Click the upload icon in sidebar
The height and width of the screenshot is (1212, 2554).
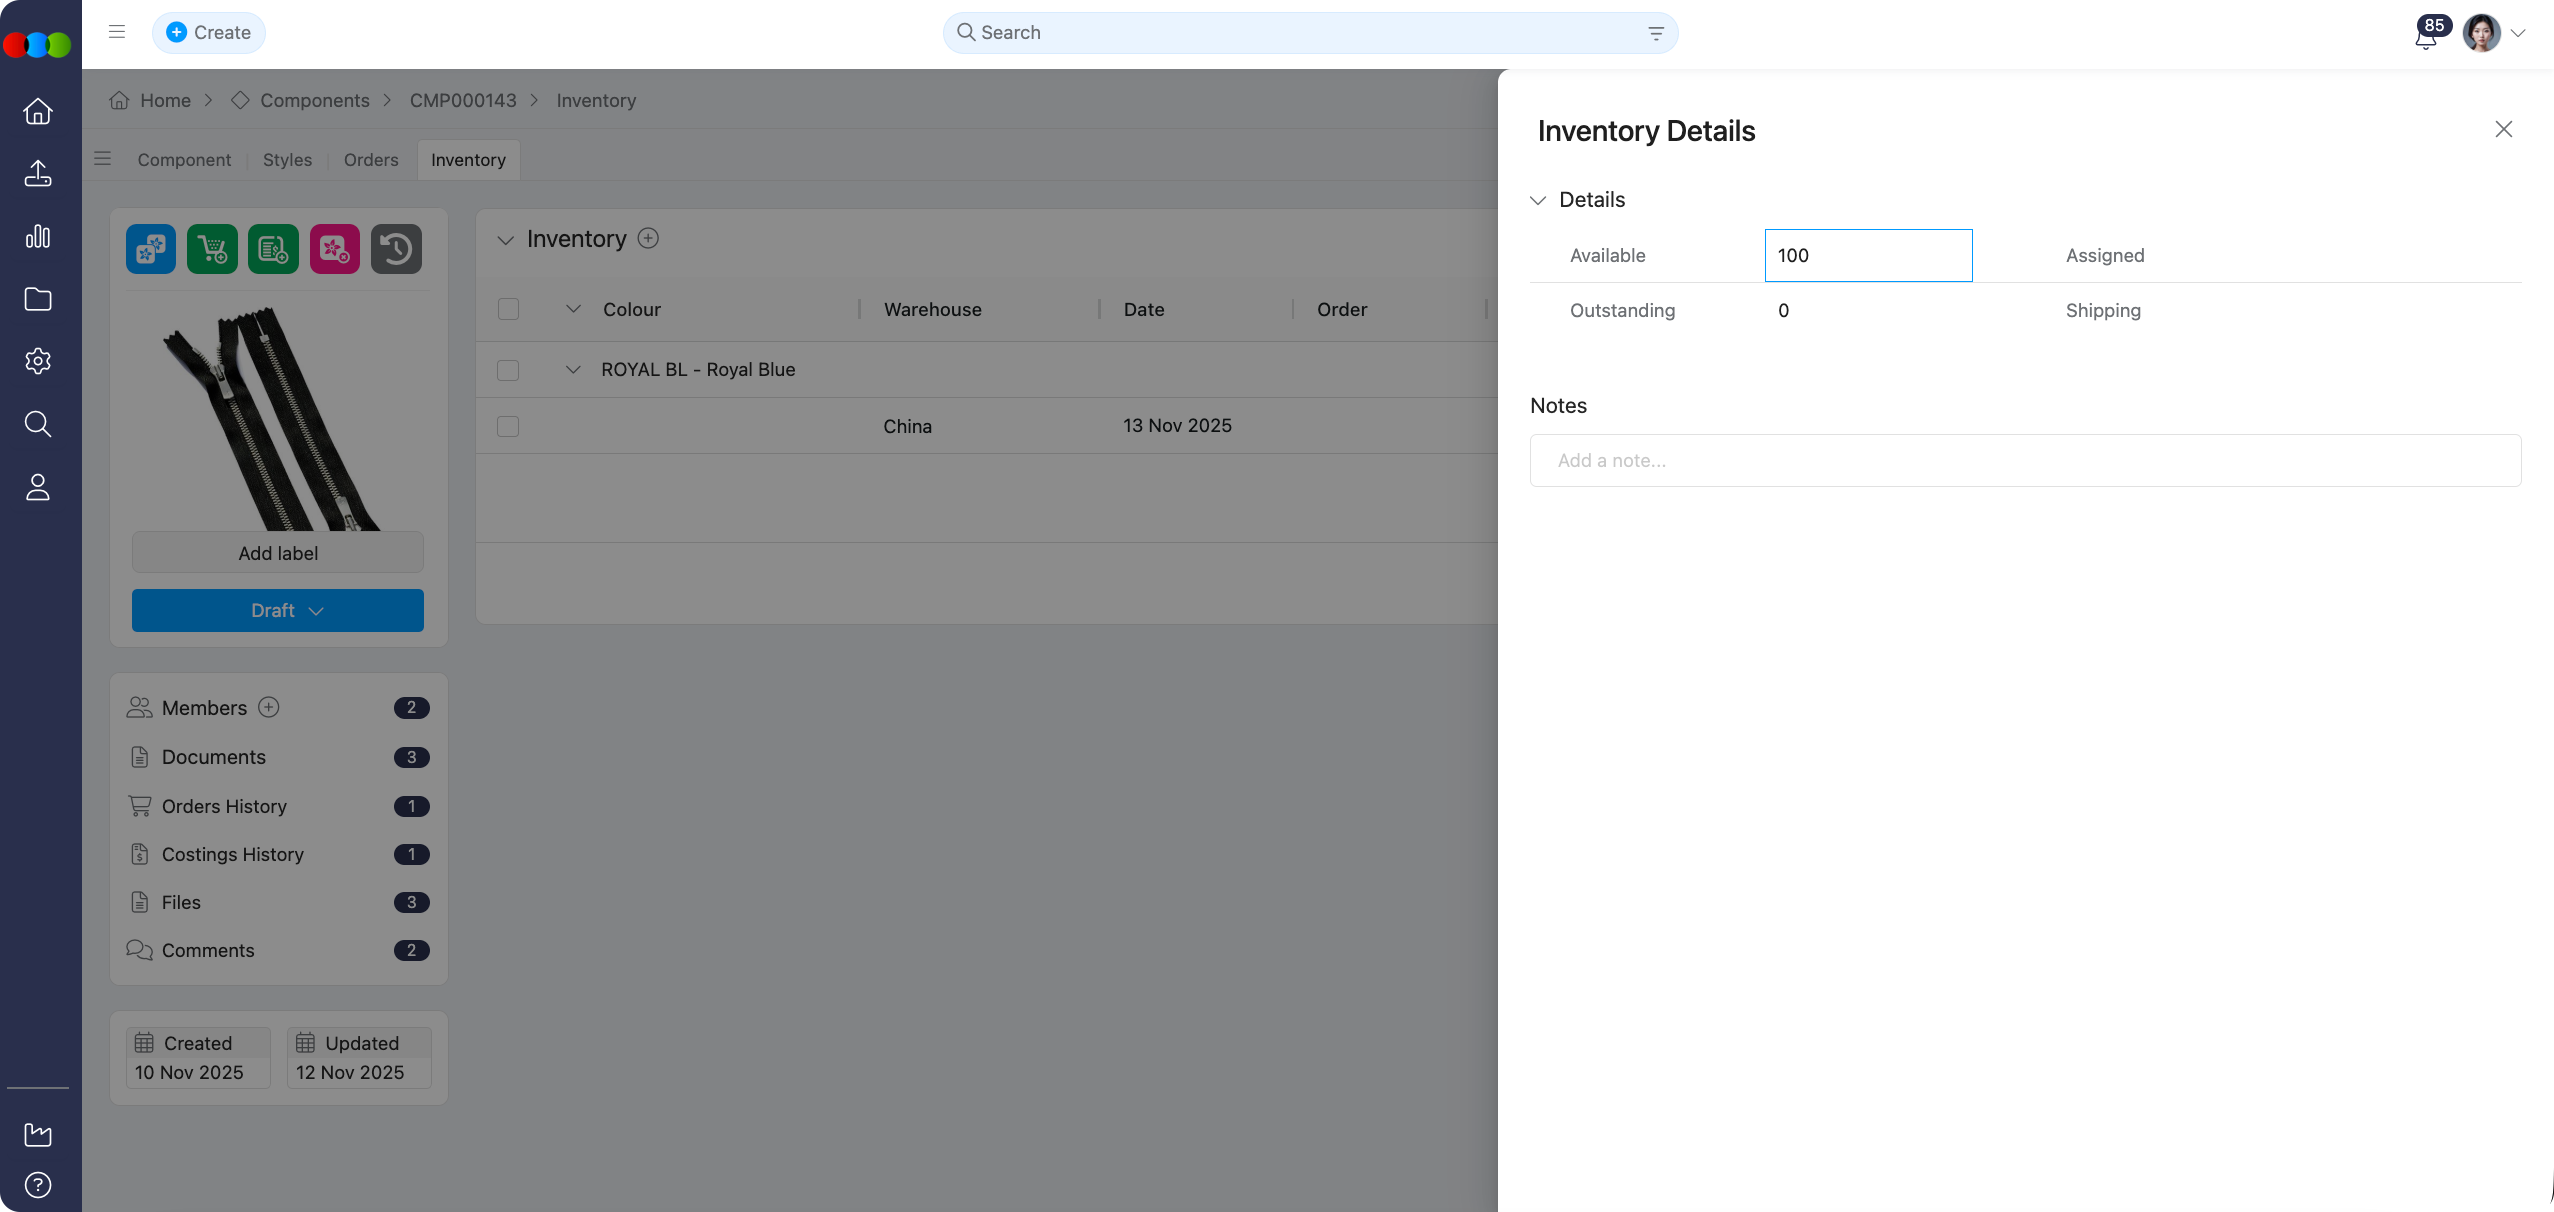tap(38, 173)
